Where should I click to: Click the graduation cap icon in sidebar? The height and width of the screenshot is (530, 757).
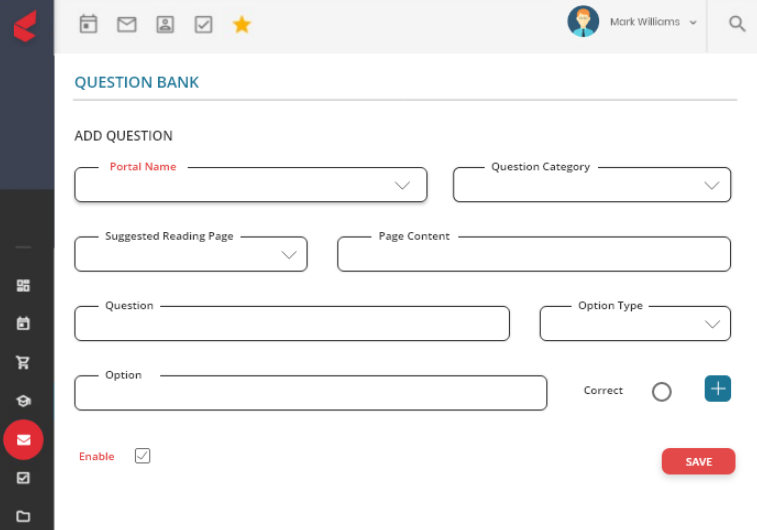click(23, 401)
